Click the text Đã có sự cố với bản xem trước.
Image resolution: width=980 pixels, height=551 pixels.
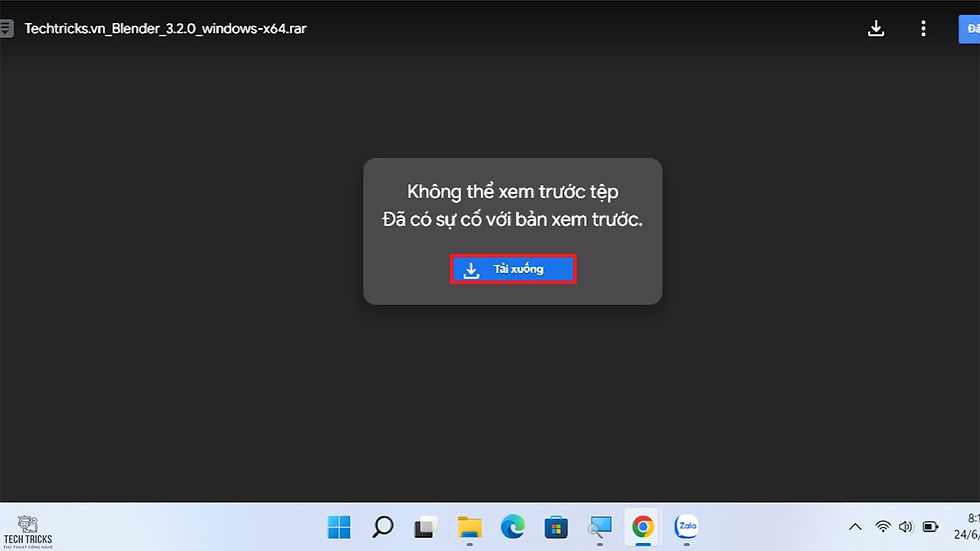pyautogui.click(x=512, y=219)
